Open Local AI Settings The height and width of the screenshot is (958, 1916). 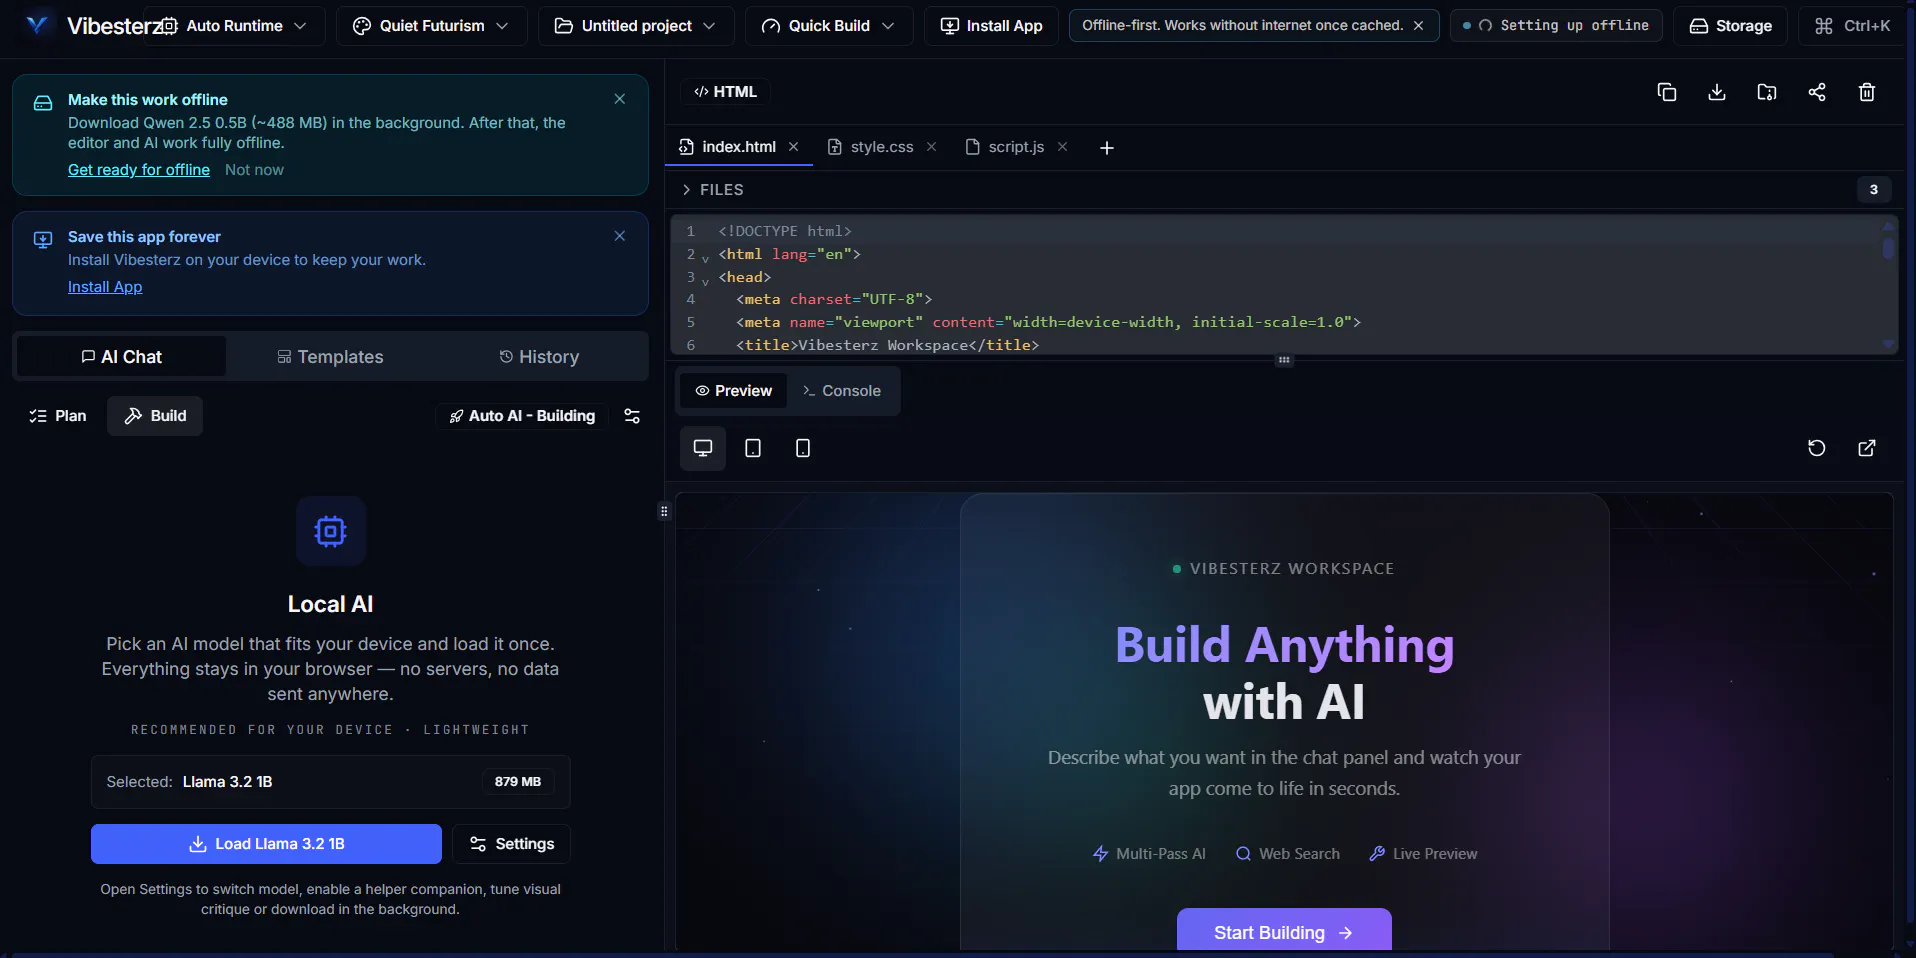(x=512, y=844)
